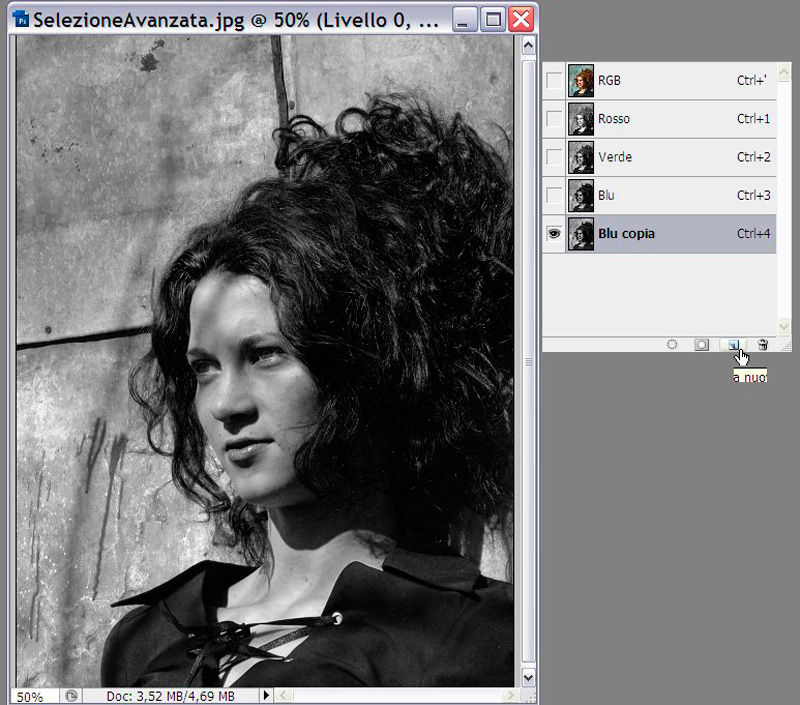Screen dimensions: 800x705
Task: Hide the Blu copia channel eye
Action: coord(553,234)
